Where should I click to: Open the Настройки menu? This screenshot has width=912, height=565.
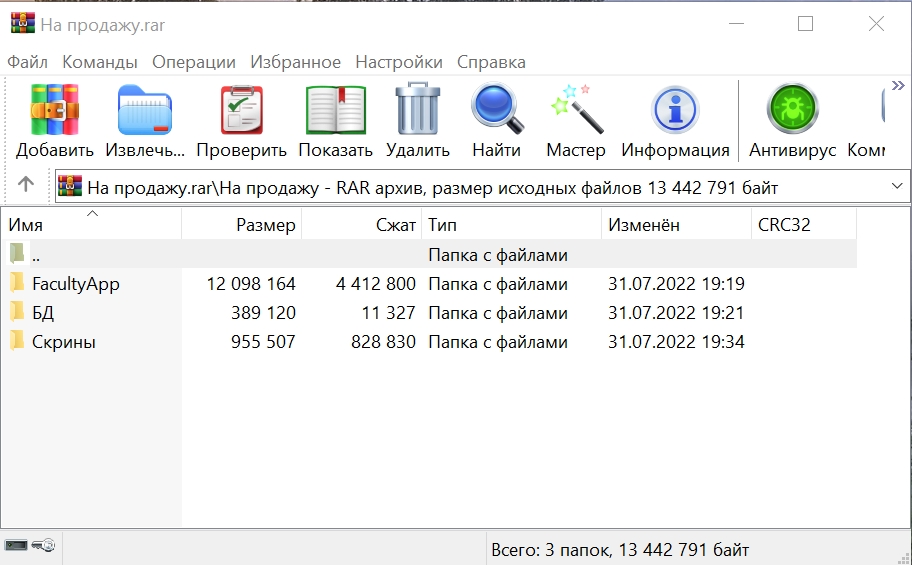[x=399, y=62]
